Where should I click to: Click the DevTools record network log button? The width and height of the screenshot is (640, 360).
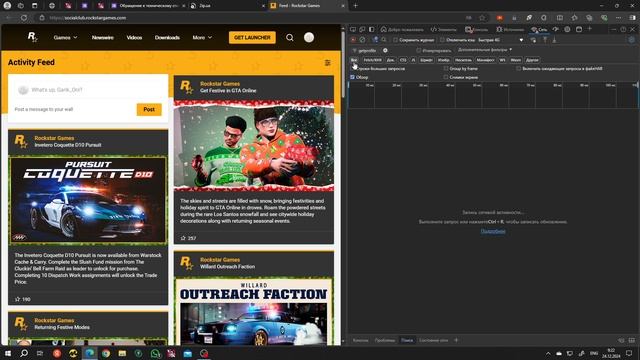pos(353,40)
